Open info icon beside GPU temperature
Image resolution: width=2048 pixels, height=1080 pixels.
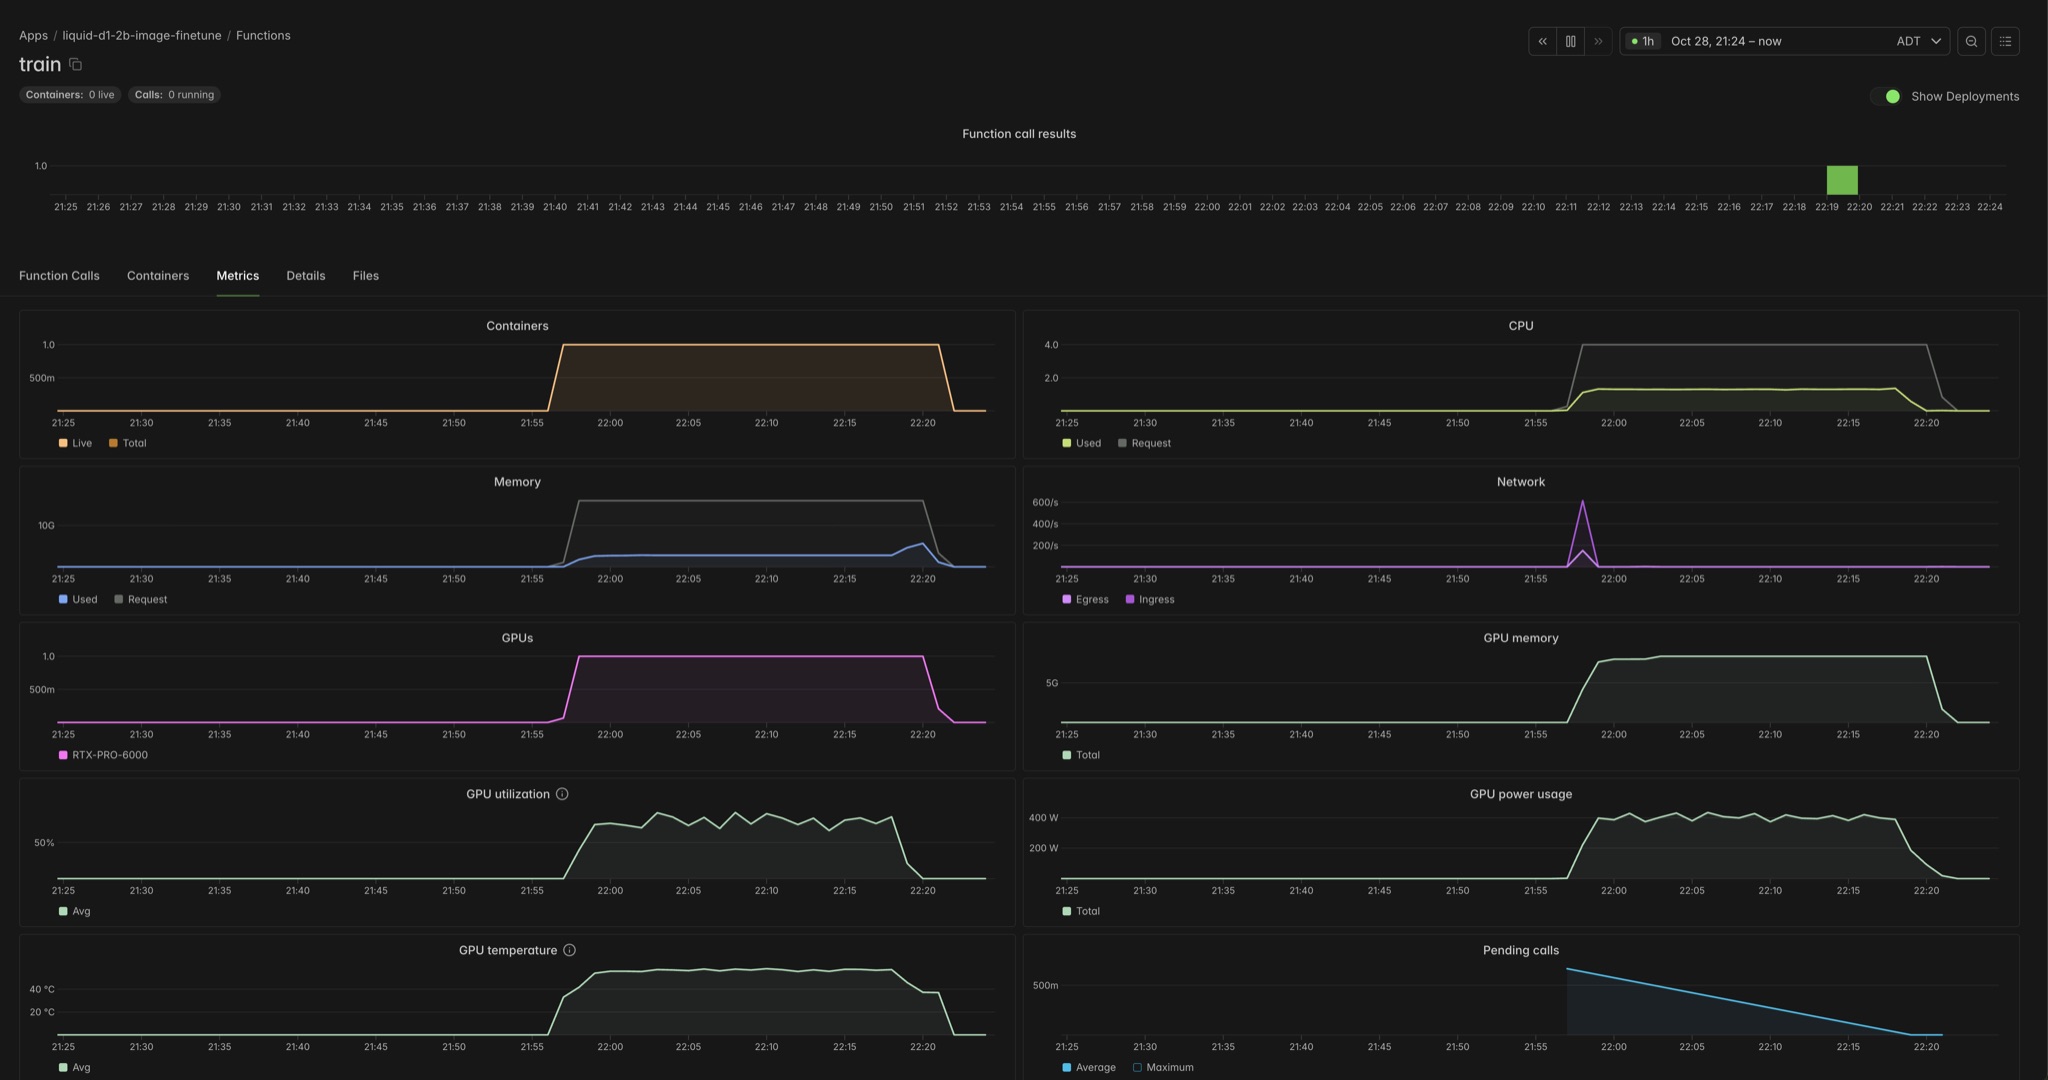[569, 950]
